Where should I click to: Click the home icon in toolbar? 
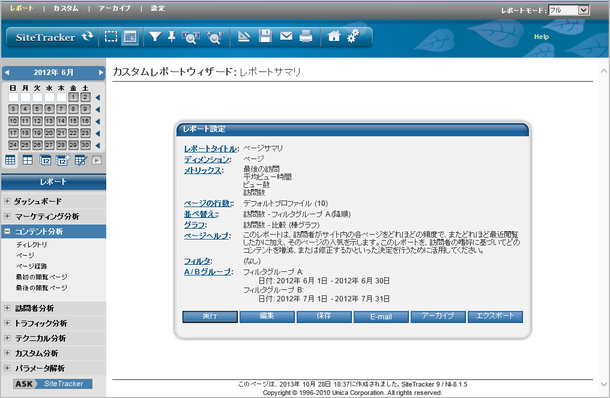334,36
